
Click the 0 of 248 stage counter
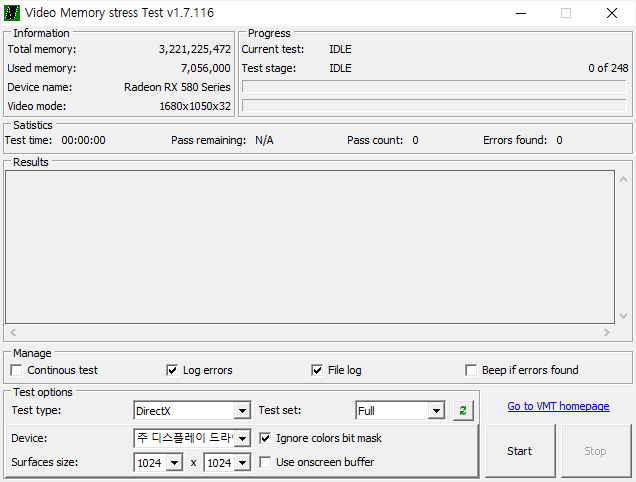[608, 68]
